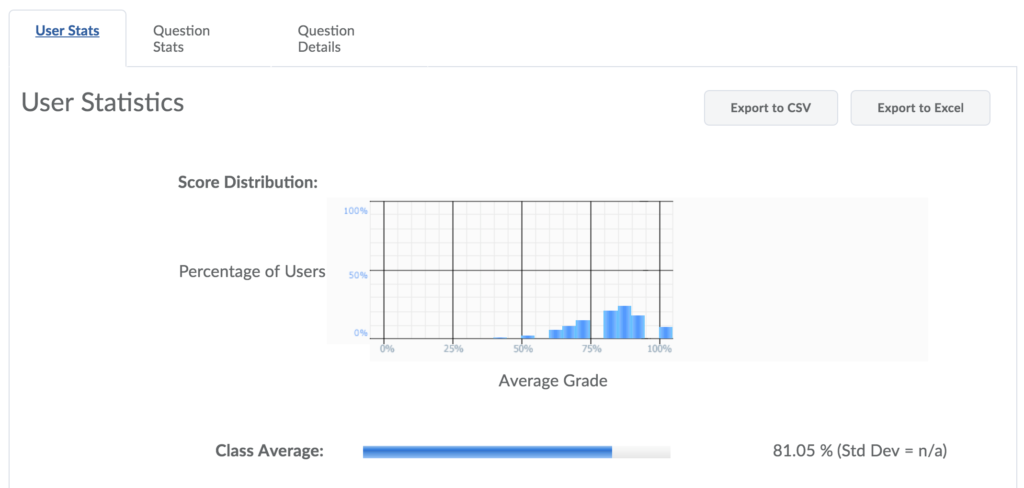
Task: Click the 0% label on the horizontal axis
Action: click(x=387, y=349)
